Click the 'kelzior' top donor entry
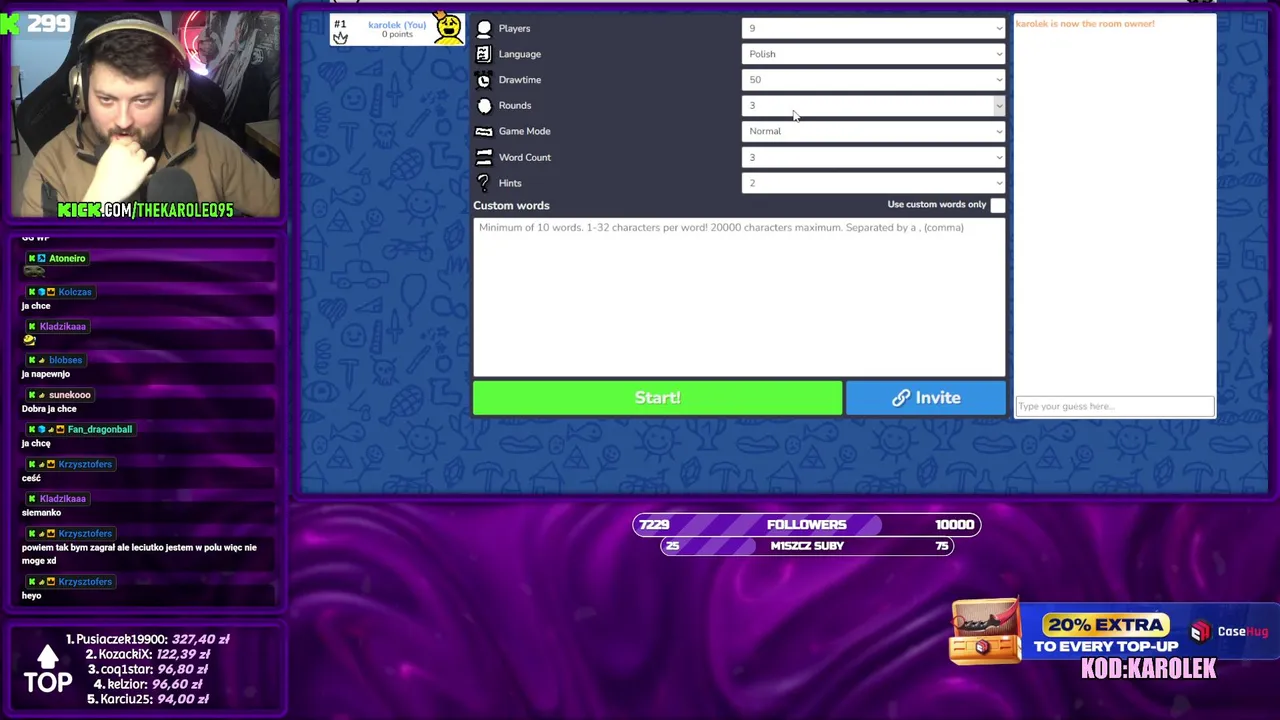The width and height of the screenshot is (1280, 720). point(148,684)
